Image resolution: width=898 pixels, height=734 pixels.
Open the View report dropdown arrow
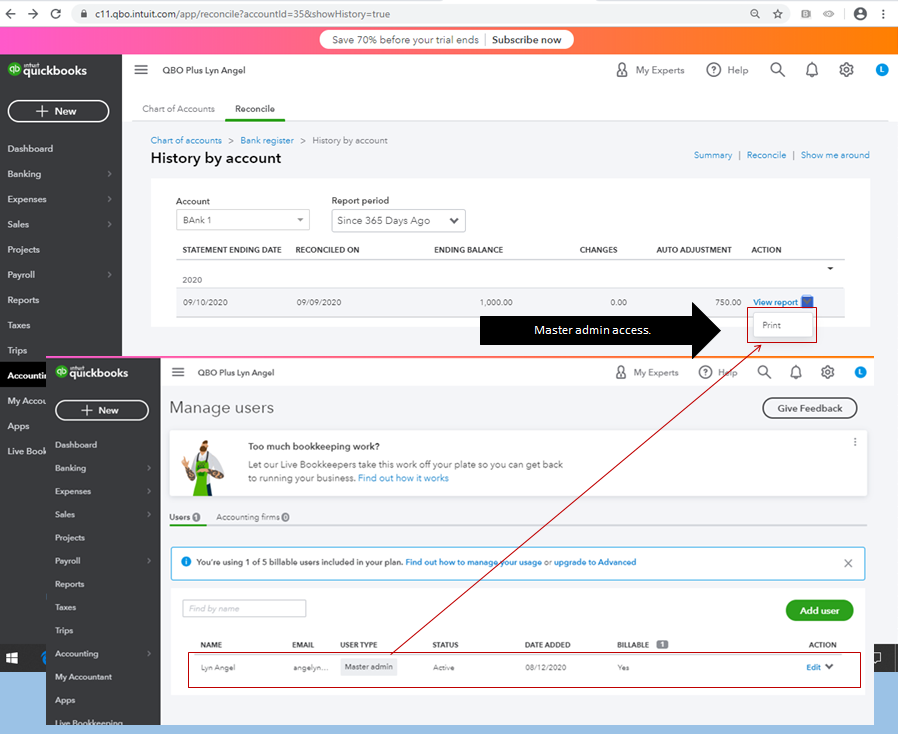[807, 301]
